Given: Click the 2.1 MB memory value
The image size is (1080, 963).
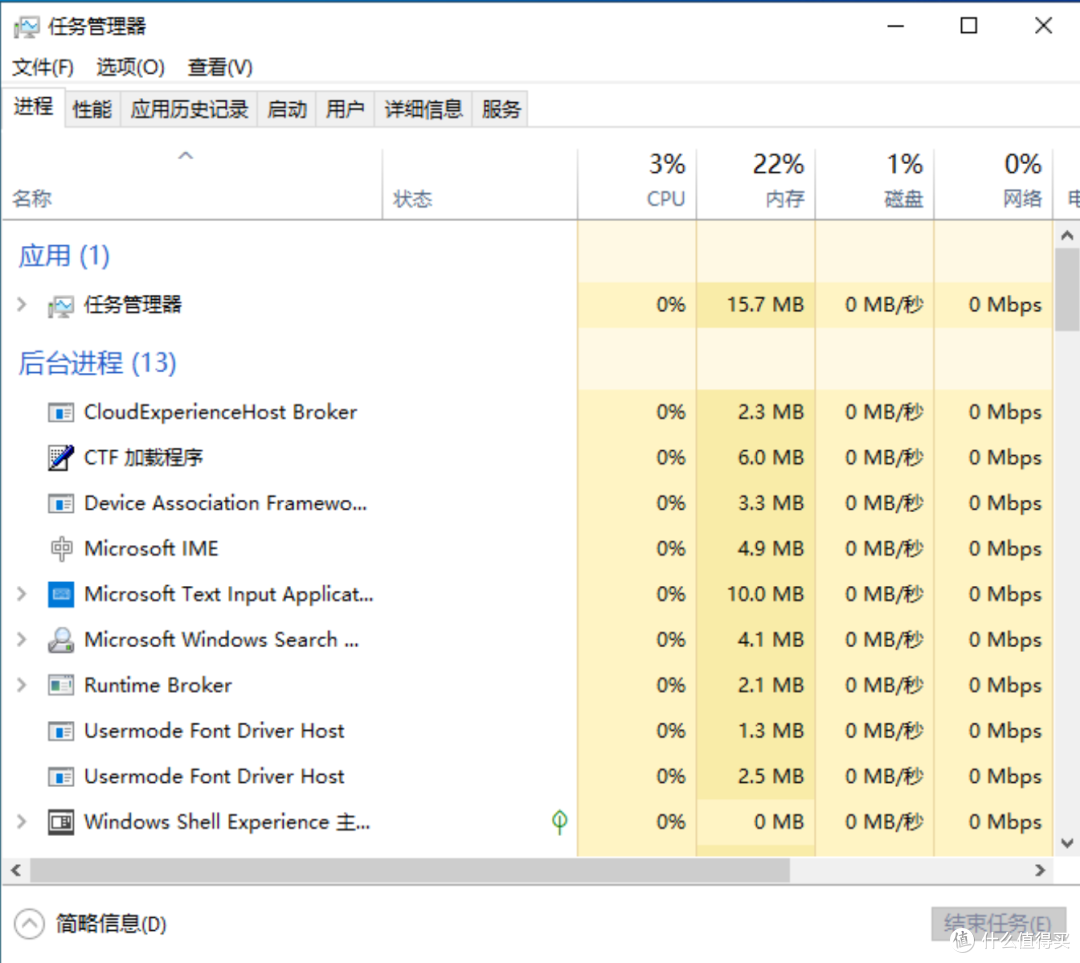Looking at the screenshot, I should (771, 685).
